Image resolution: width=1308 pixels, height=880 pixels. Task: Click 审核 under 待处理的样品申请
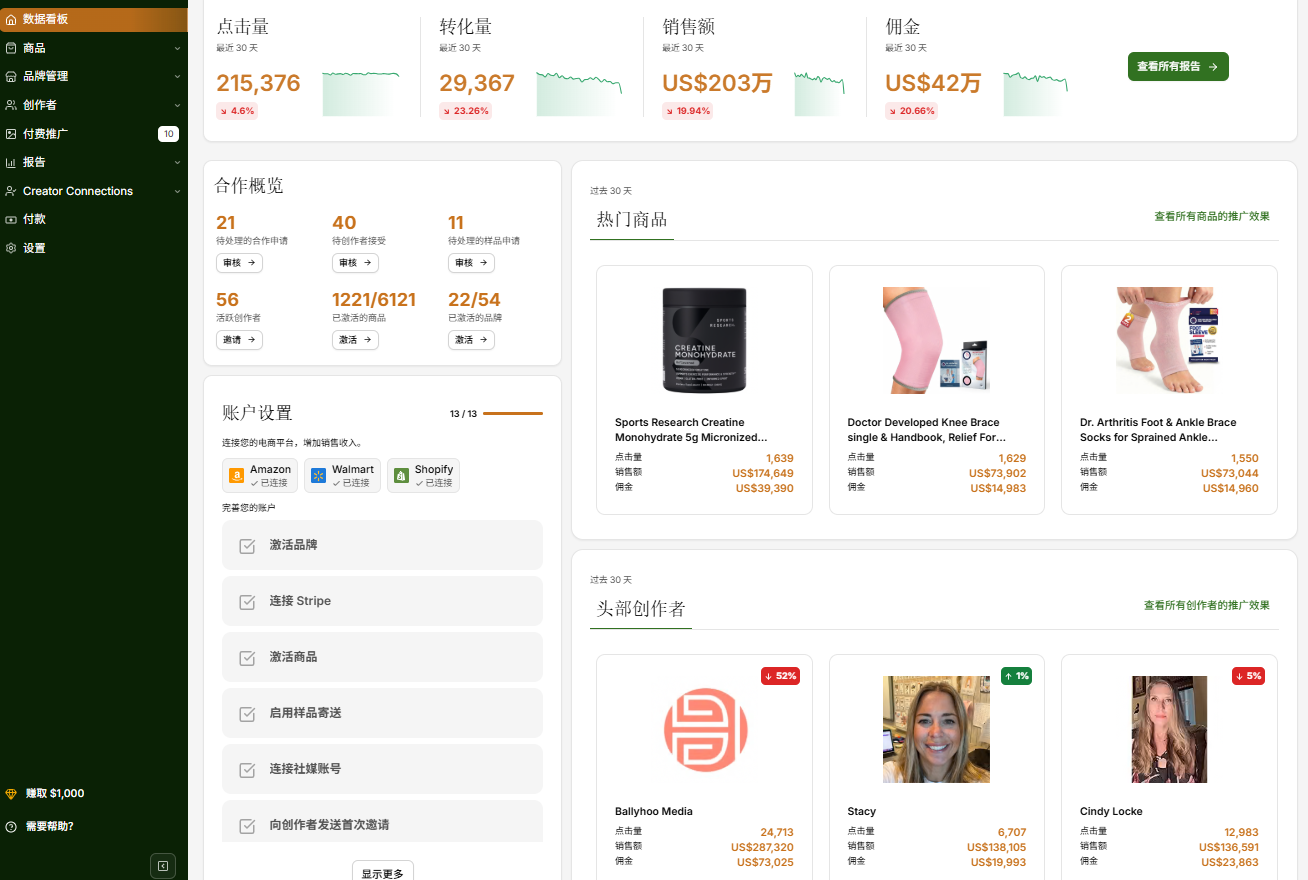coord(471,263)
